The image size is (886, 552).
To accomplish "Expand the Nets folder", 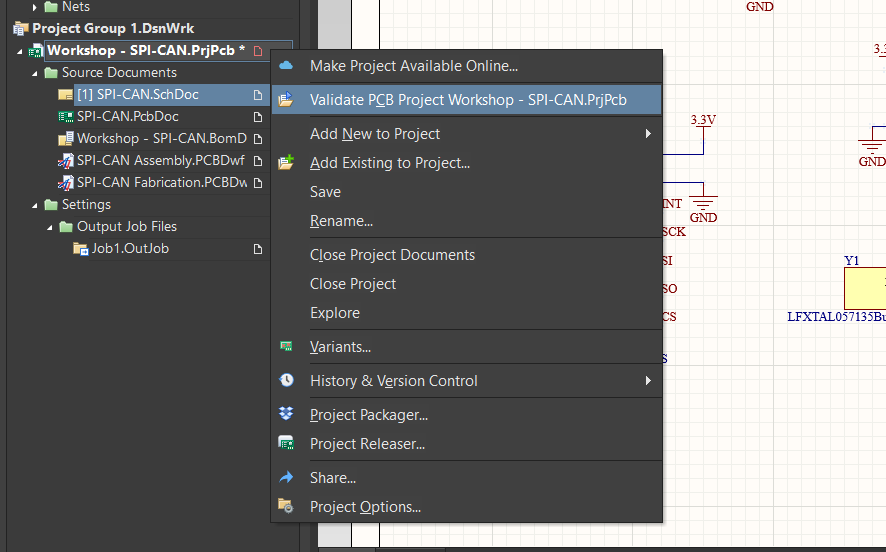I will 34,7.
